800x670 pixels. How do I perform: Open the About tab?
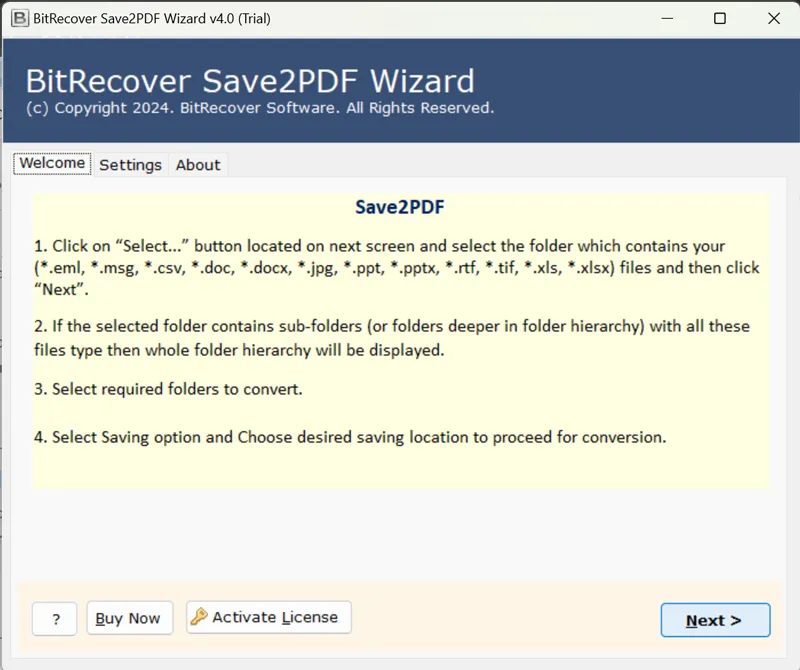tap(198, 165)
